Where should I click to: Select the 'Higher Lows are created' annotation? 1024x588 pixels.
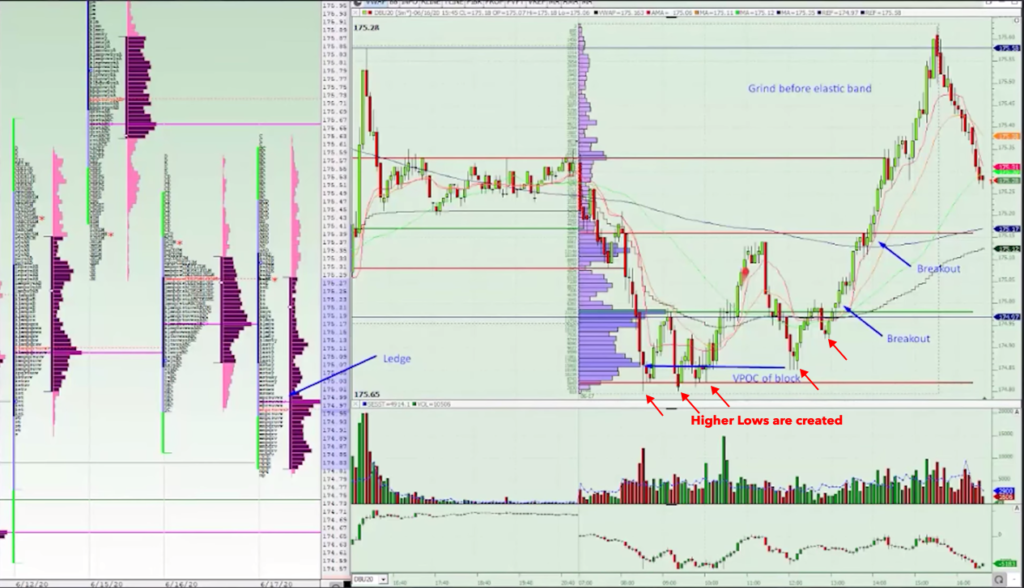click(766, 421)
